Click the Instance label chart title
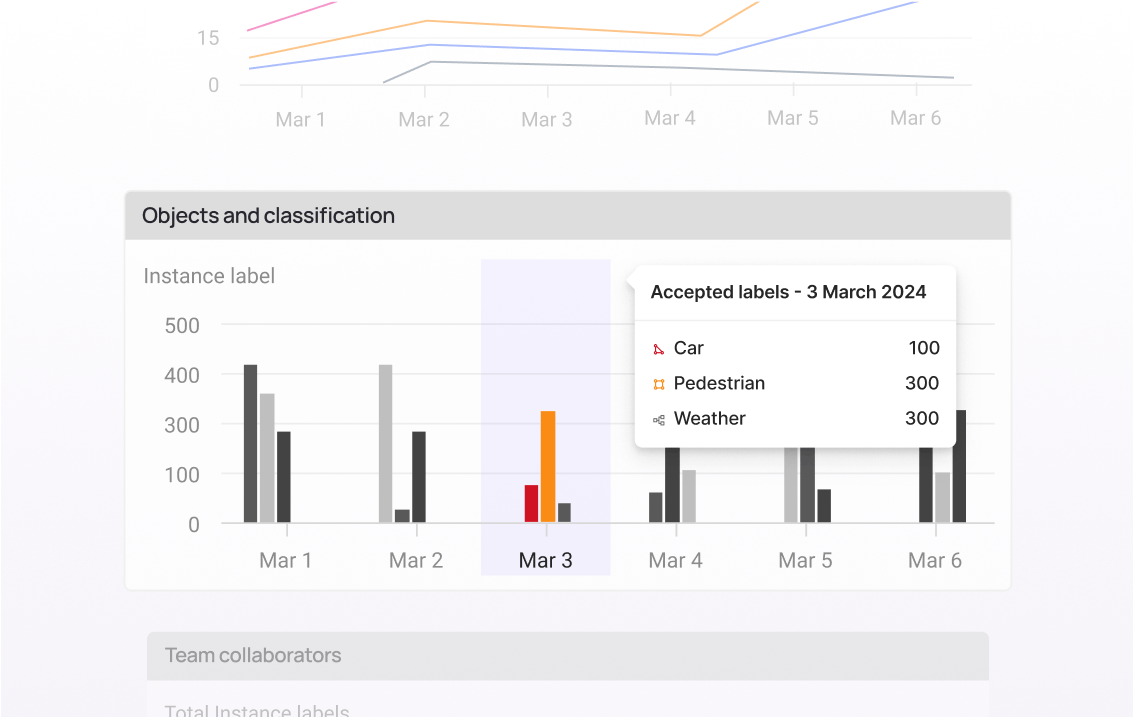 point(209,276)
